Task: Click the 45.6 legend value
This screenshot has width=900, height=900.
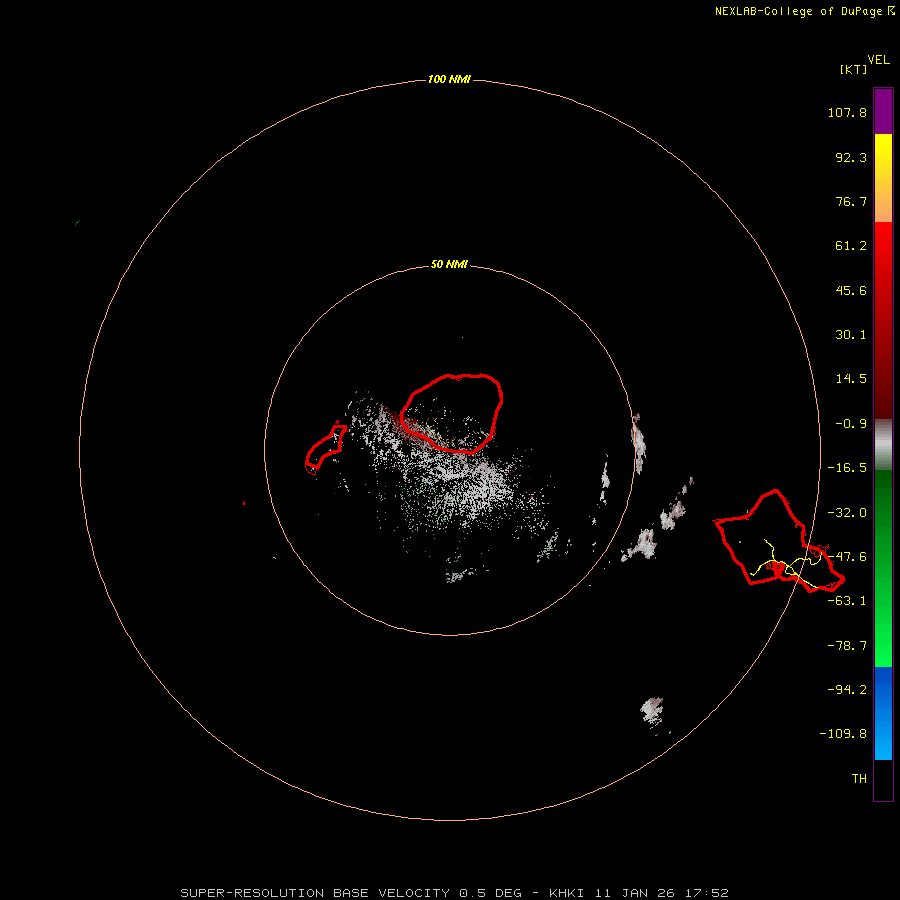Action: (x=851, y=290)
